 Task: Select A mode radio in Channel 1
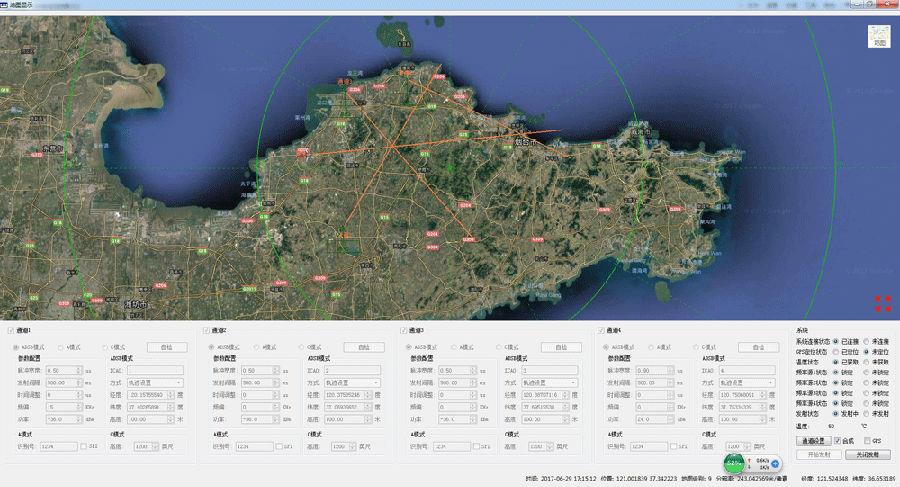click(61, 347)
